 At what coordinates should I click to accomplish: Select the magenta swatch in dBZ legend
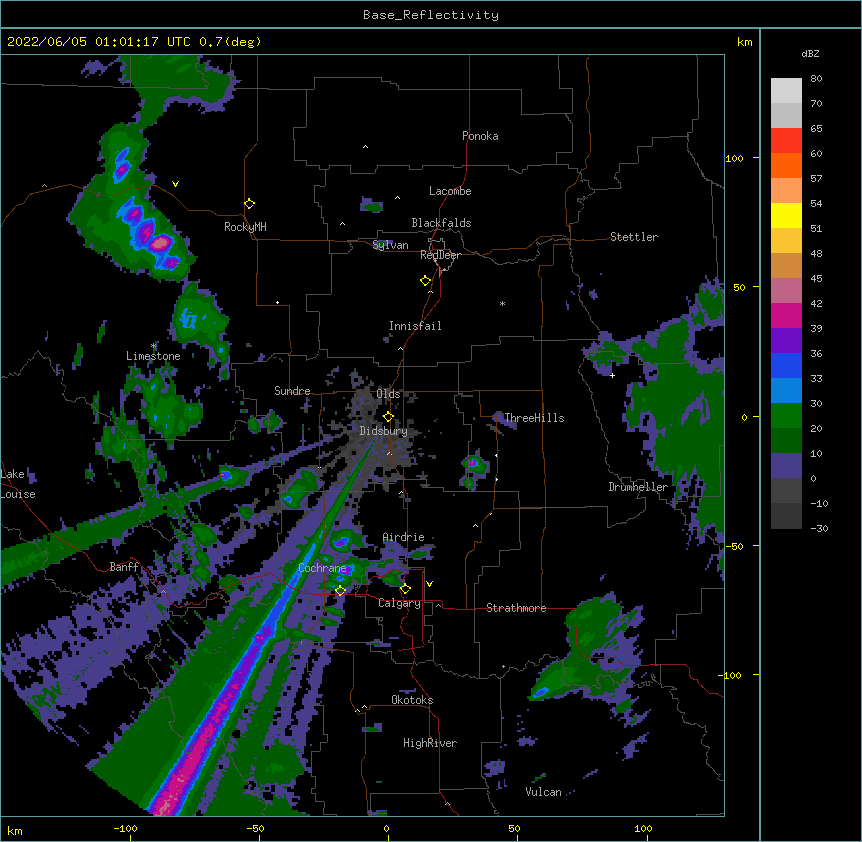pyautogui.click(x=786, y=315)
